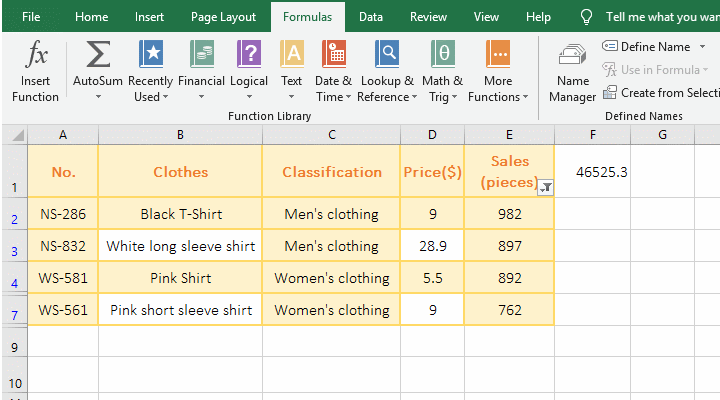Select row 7 header
Image resolution: width=720 pixels, height=400 pixels.
15,310
